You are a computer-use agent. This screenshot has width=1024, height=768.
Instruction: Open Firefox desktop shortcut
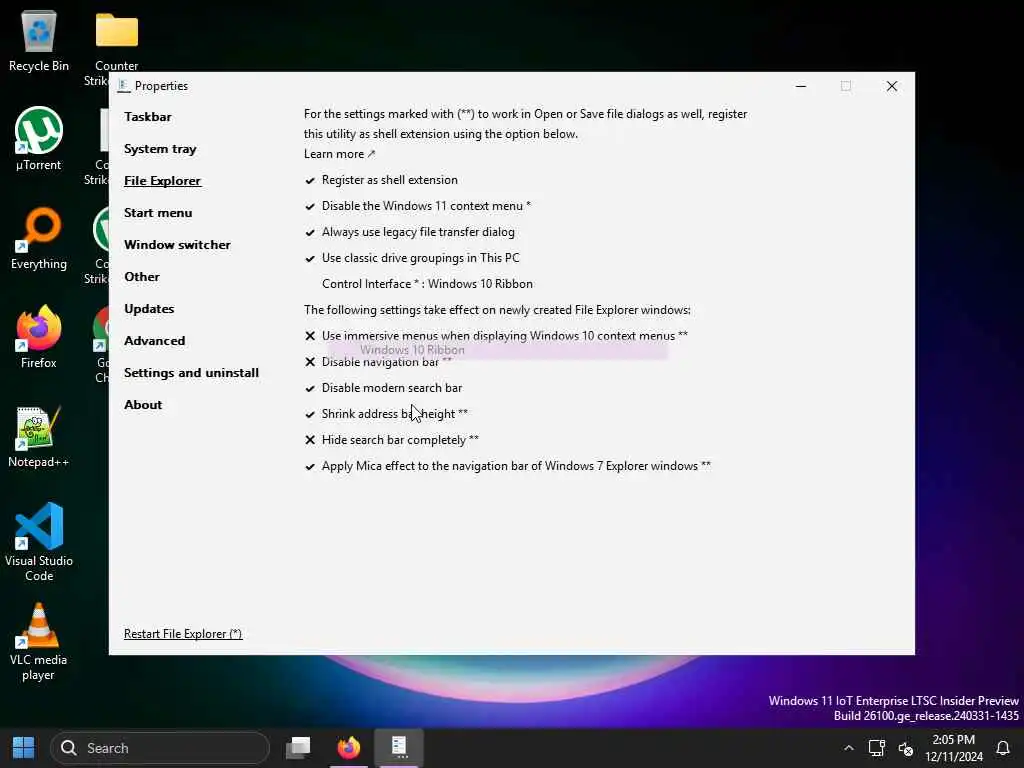coord(39,337)
